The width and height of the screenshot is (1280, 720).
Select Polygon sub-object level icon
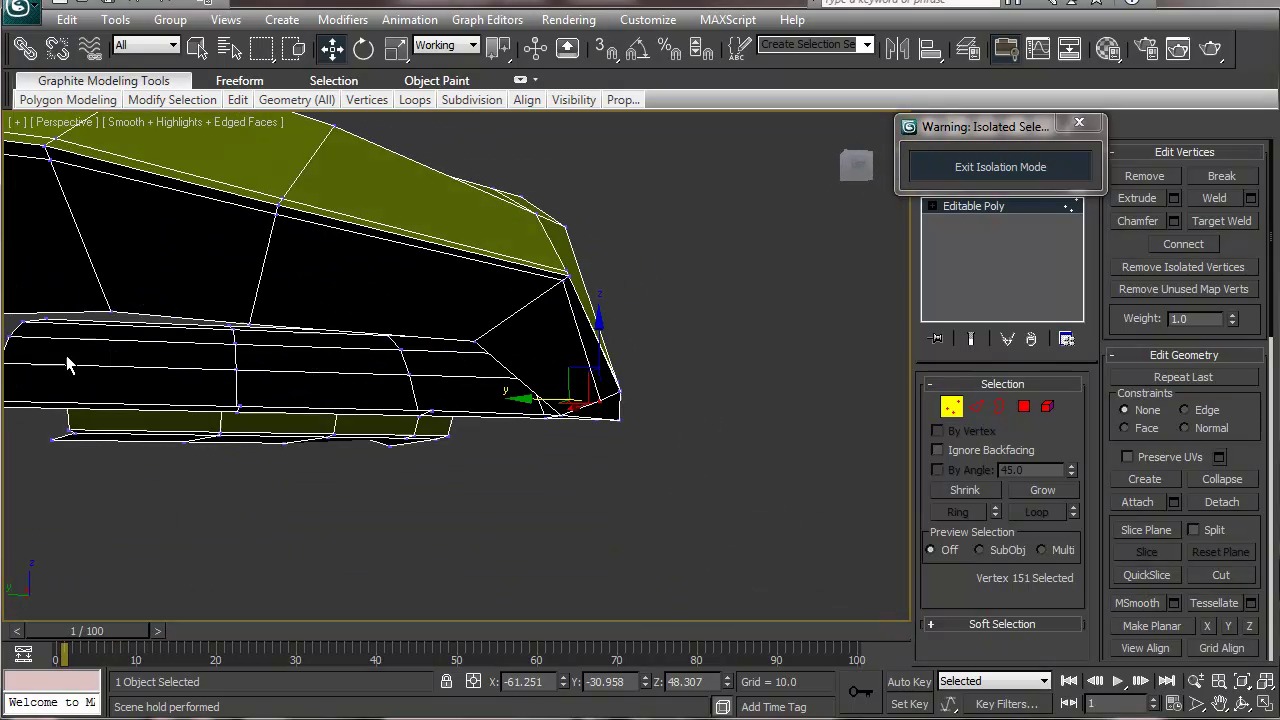(1024, 406)
